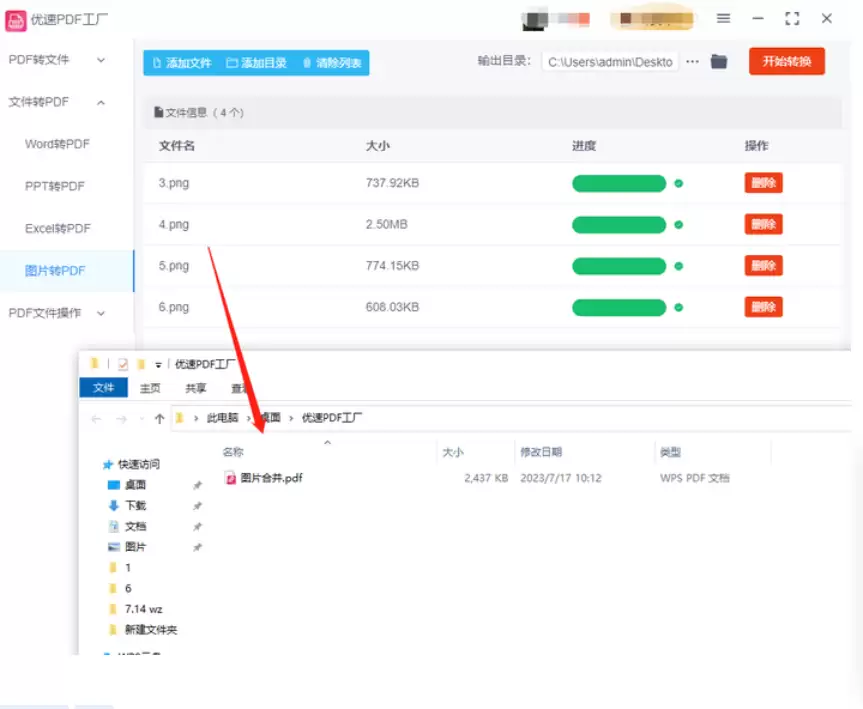Click the 添加文件 button

(x=182, y=63)
